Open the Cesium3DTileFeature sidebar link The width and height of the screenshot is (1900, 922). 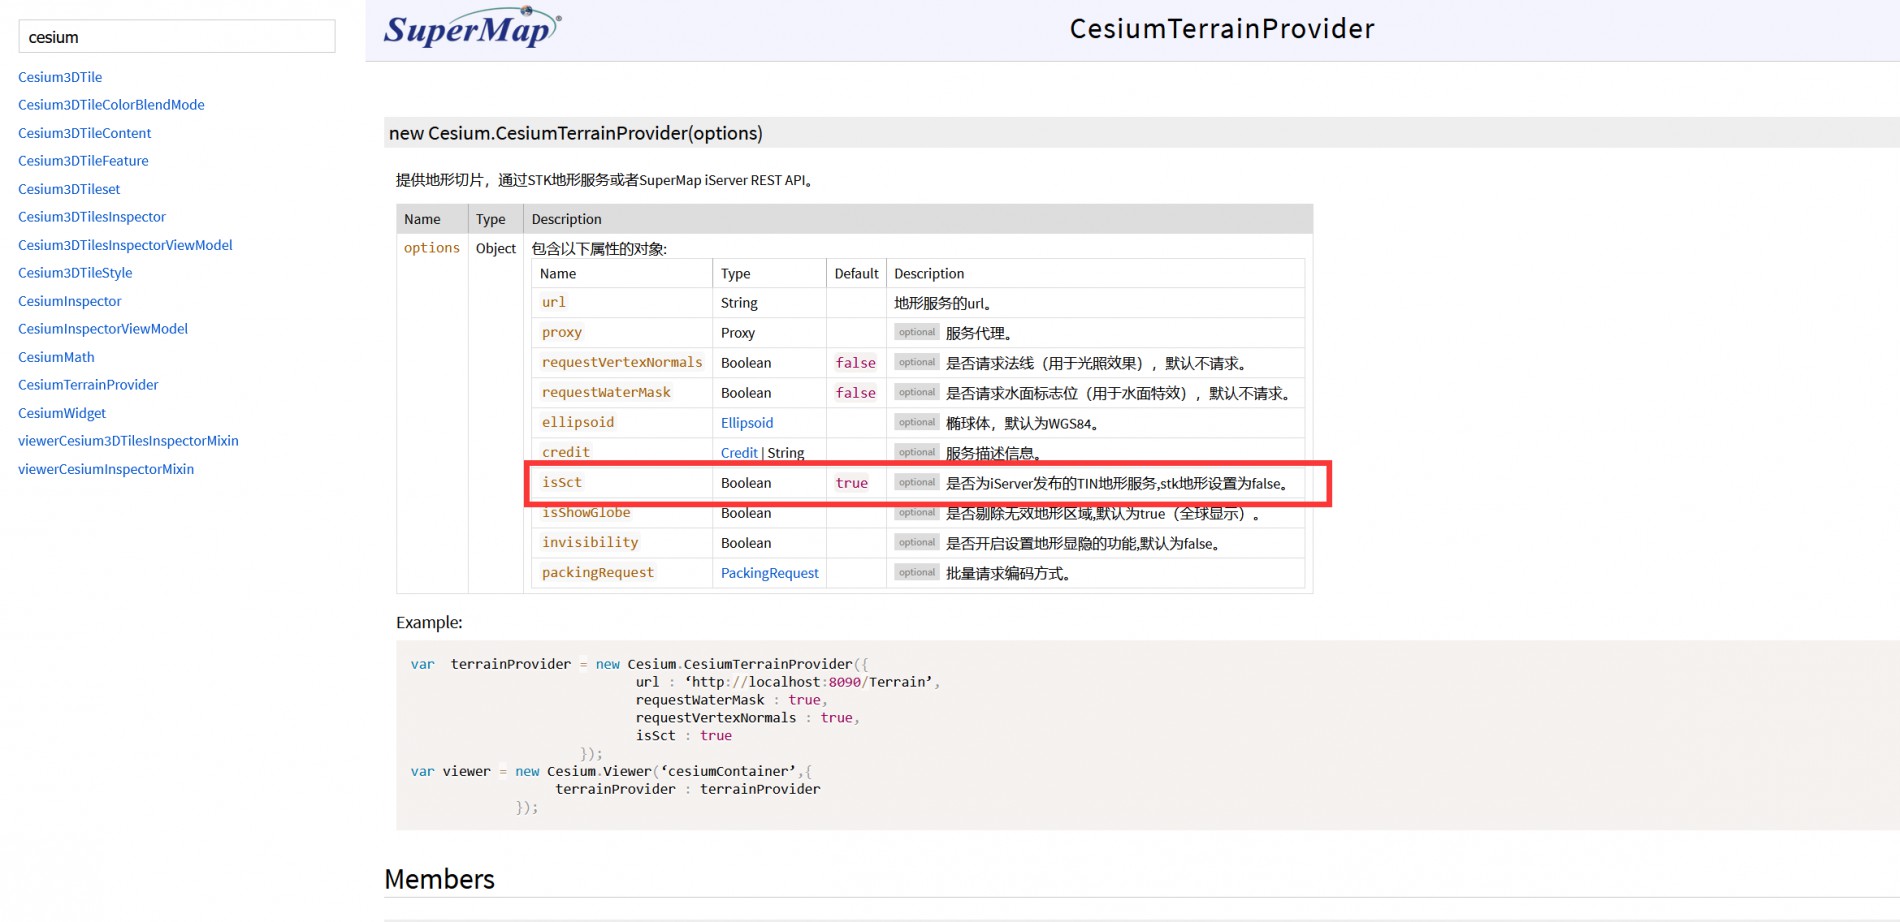point(83,161)
